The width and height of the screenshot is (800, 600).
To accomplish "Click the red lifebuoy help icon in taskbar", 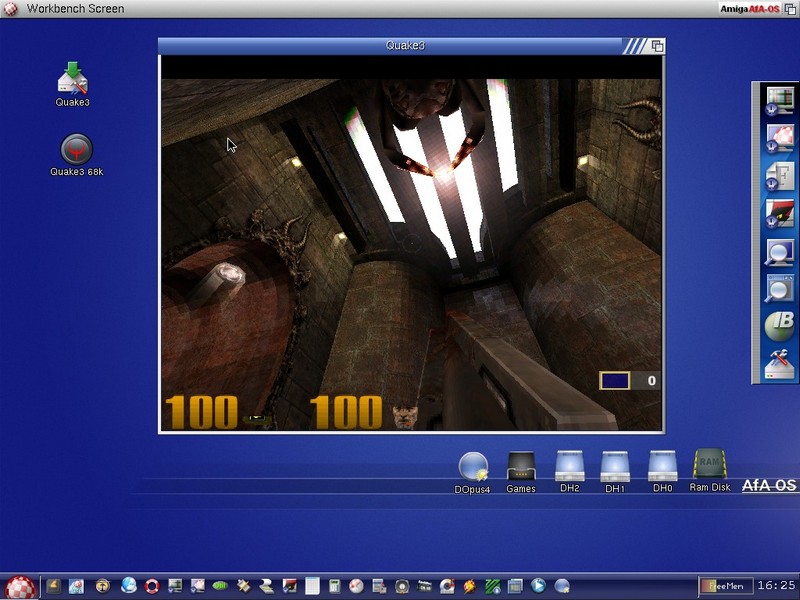I will (x=152, y=586).
